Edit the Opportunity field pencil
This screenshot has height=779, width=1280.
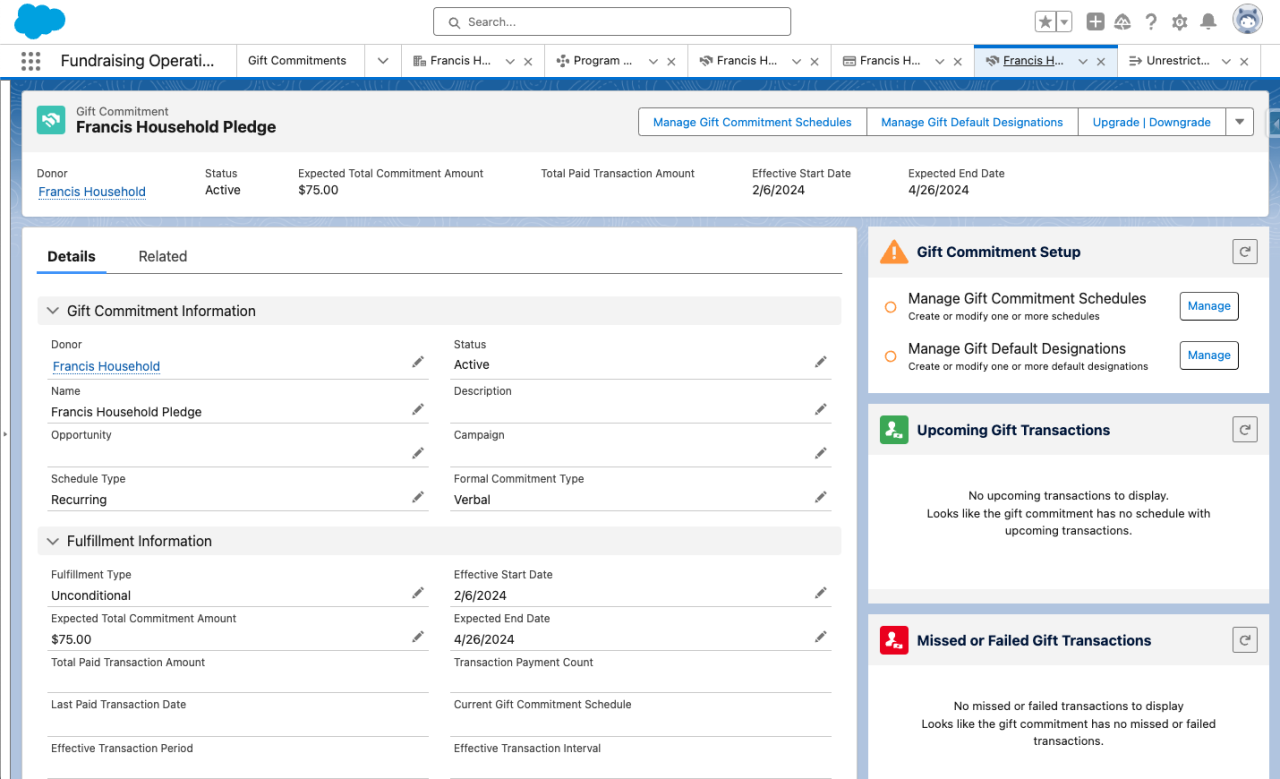pyautogui.click(x=418, y=453)
